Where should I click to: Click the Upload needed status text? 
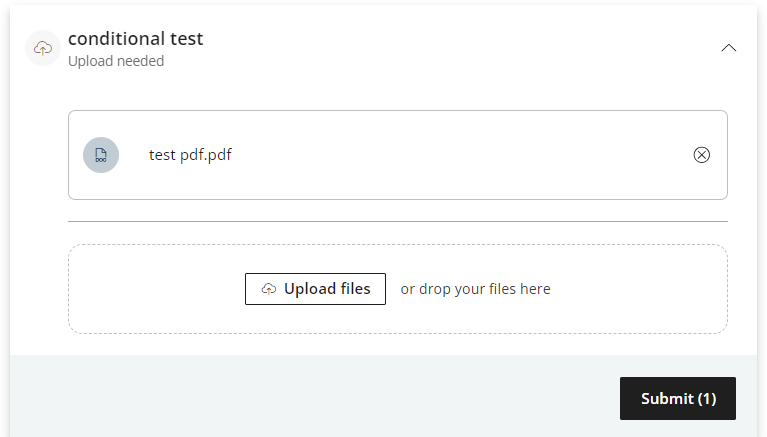pos(116,61)
